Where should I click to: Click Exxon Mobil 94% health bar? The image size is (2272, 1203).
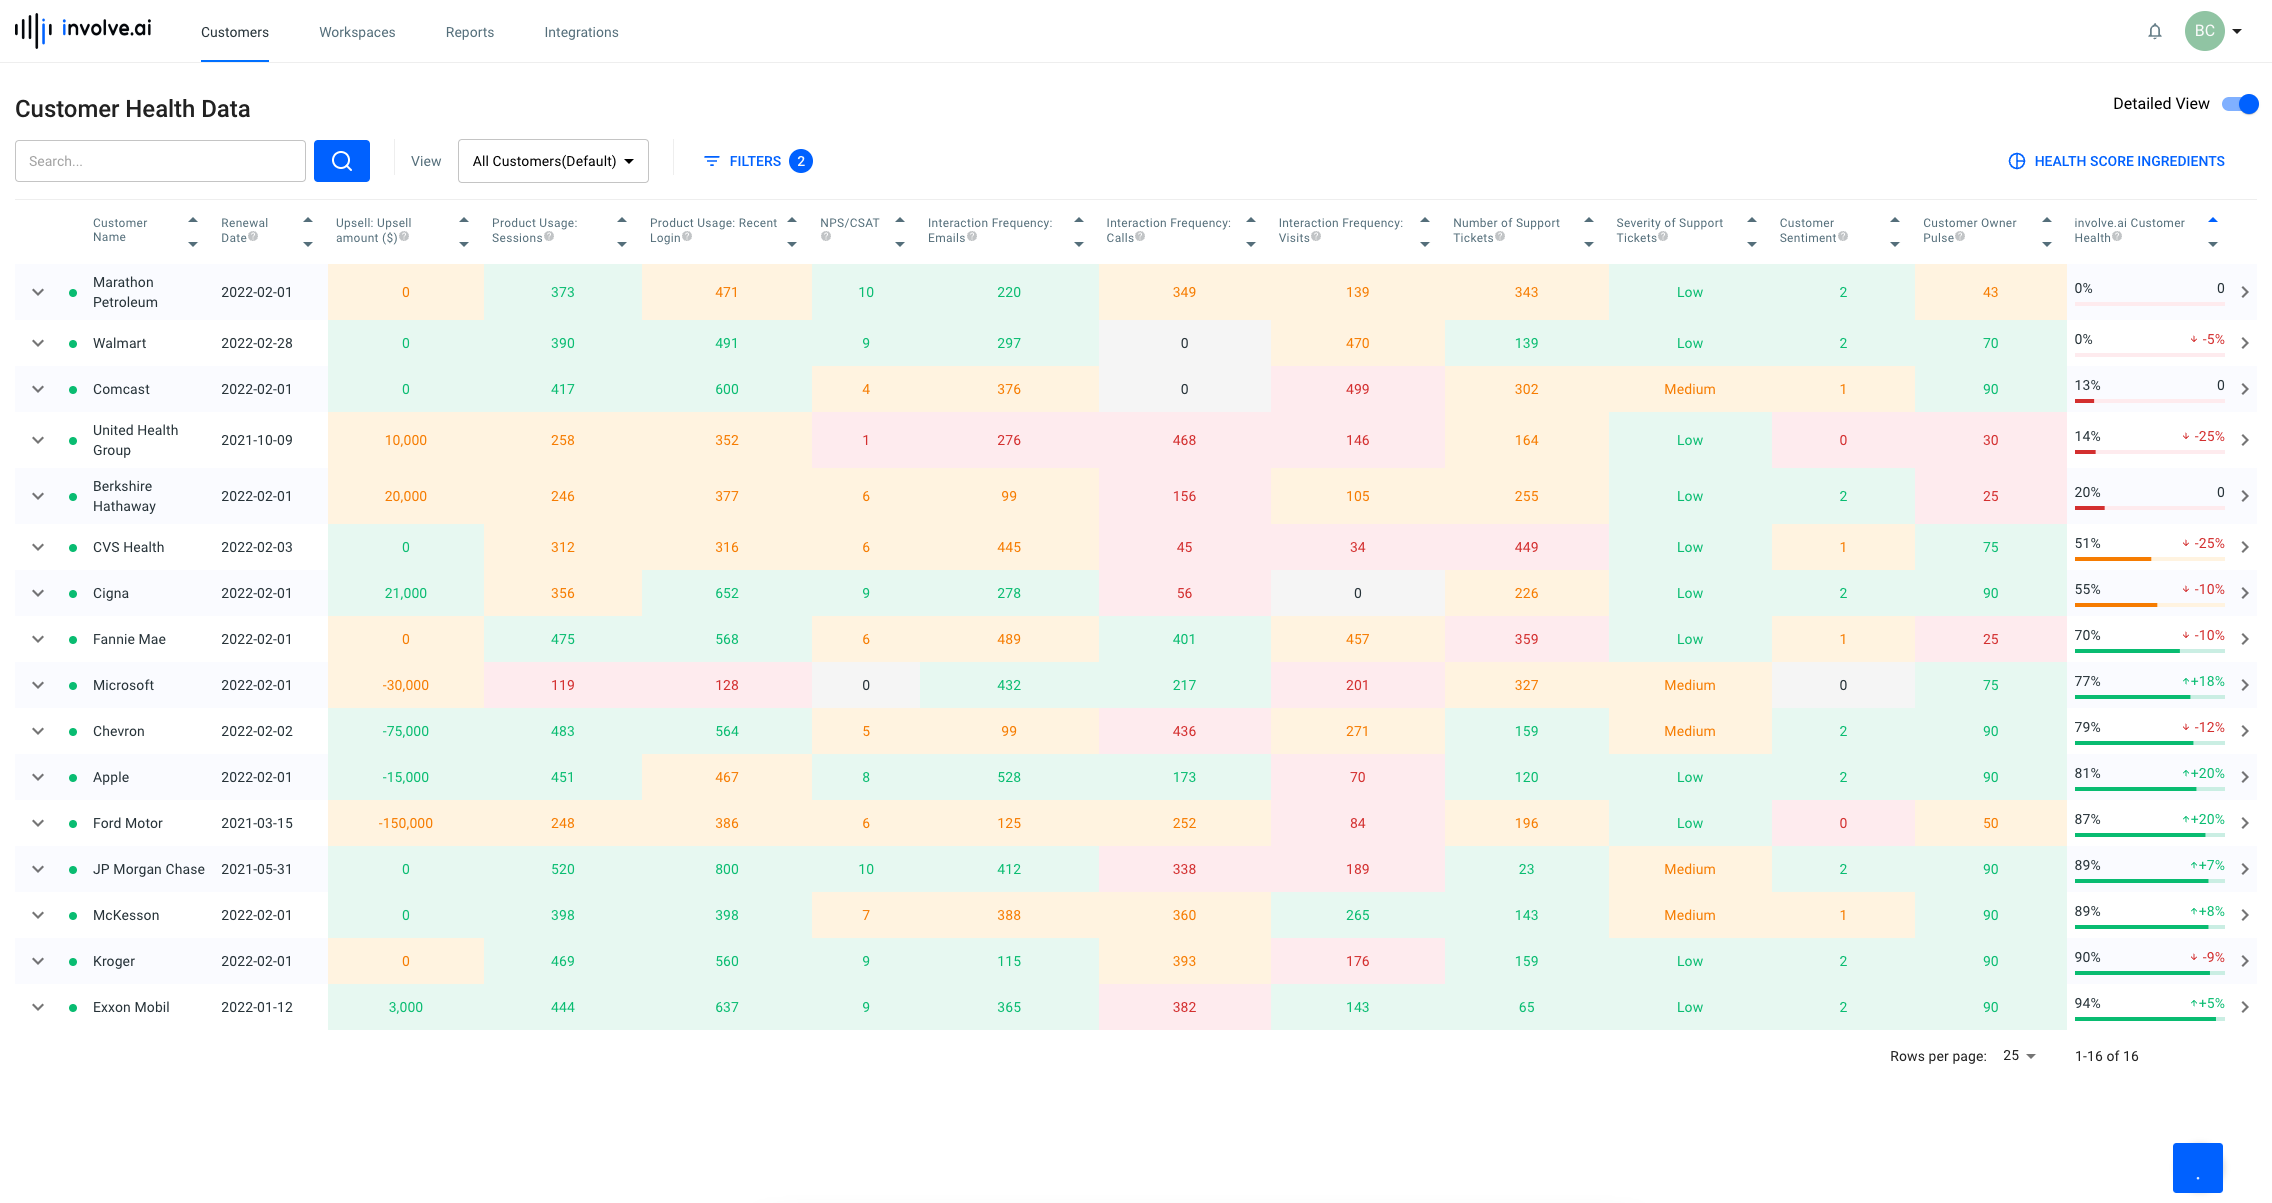point(2150,1019)
